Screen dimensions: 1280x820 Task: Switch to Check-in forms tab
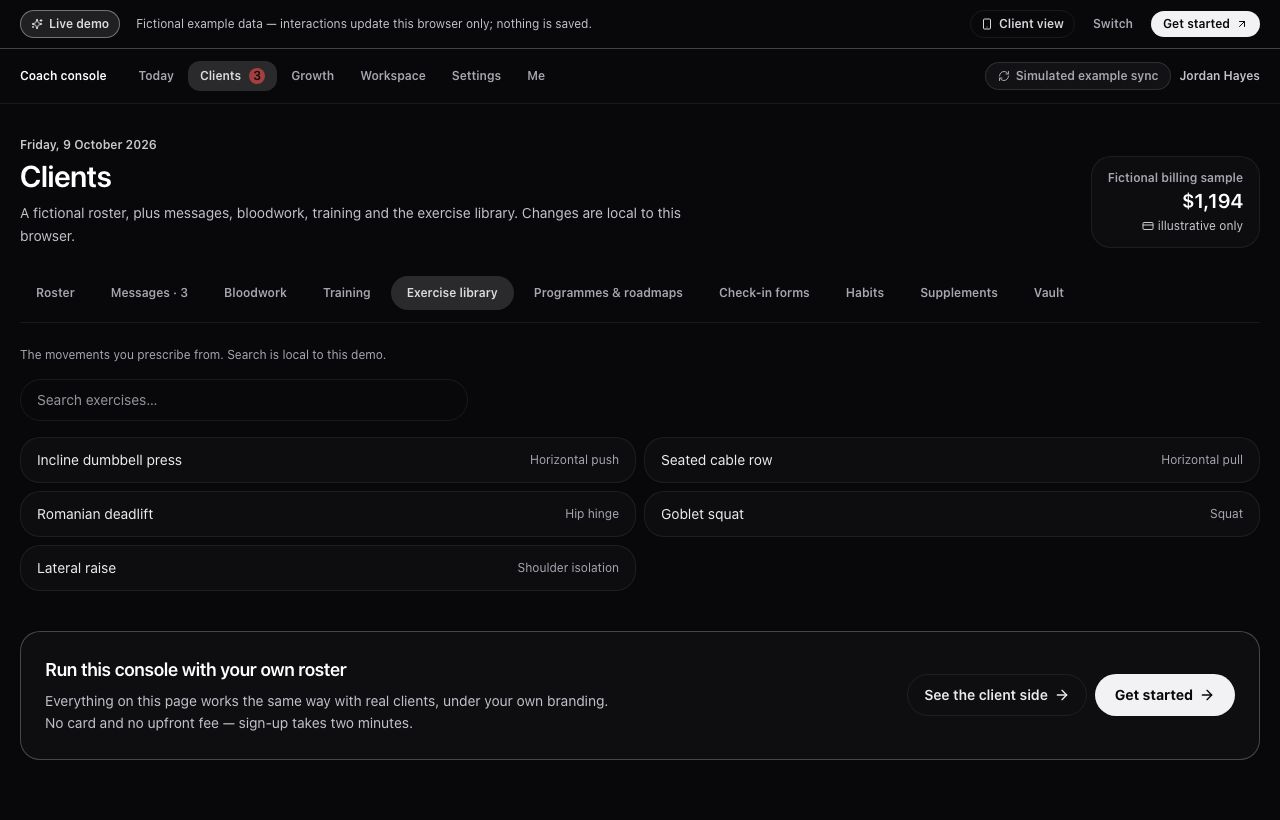(764, 293)
